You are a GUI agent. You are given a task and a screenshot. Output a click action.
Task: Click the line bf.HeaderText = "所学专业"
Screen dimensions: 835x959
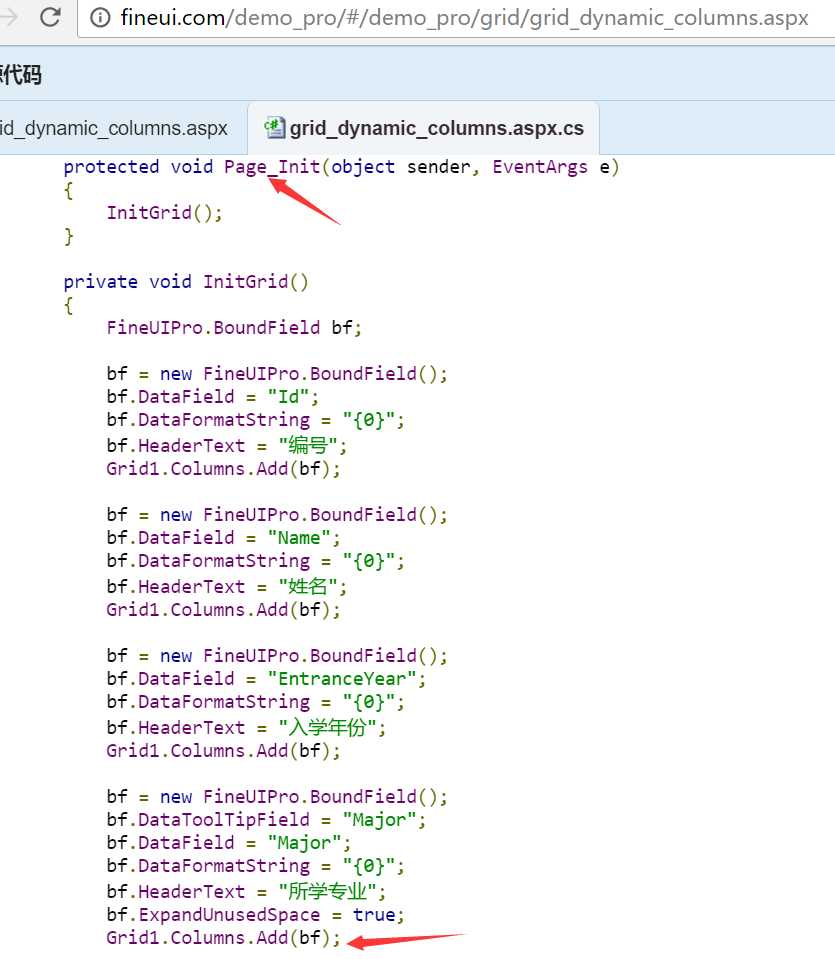247,891
